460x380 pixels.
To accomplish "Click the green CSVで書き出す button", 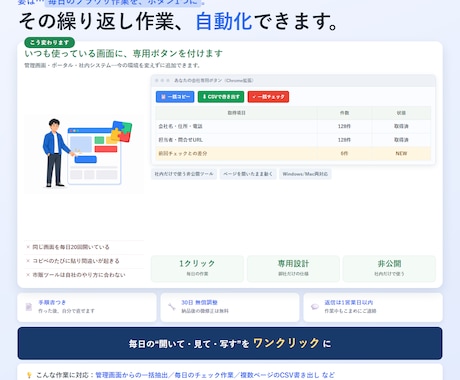I will (221, 97).
